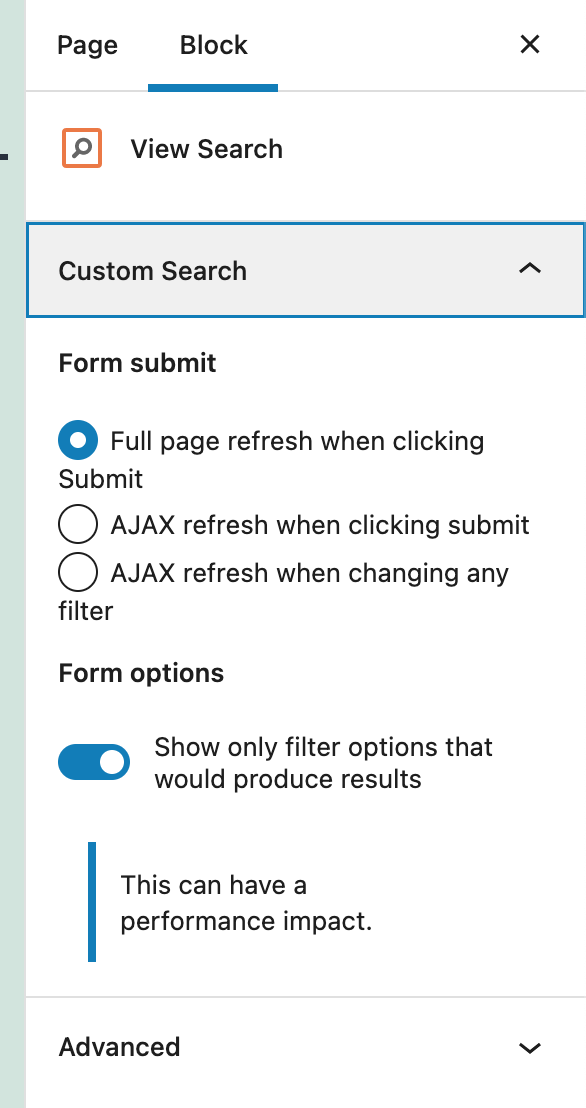Expand Advanced using the down chevron
The image size is (586, 1108).
pyautogui.click(x=529, y=1047)
